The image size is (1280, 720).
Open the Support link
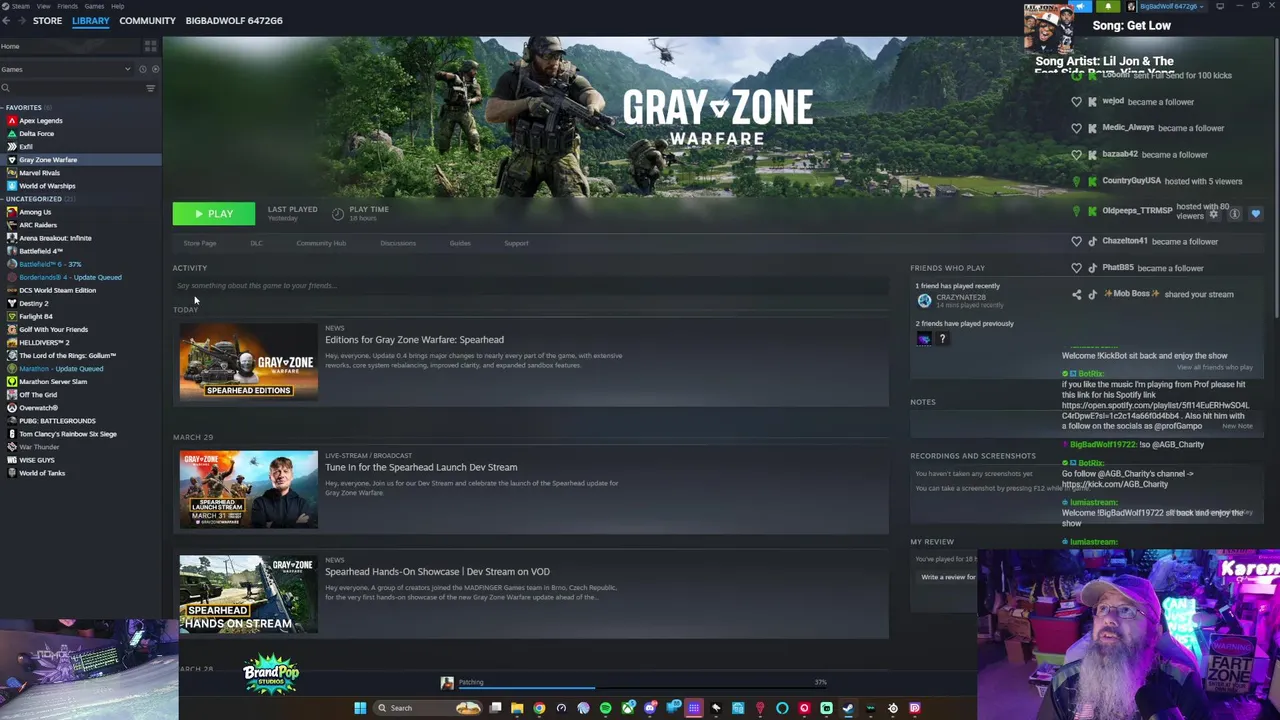tap(516, 243)
